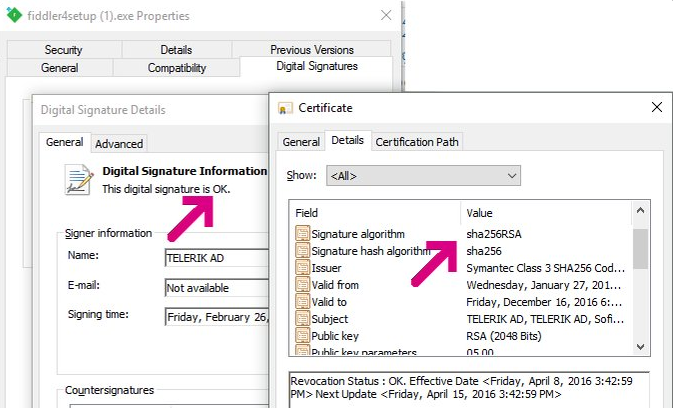Image resolution: width=673 pixels, height=408 pixels.
Task: Click the Valid from row icon
Action: (x=302, y=285)
